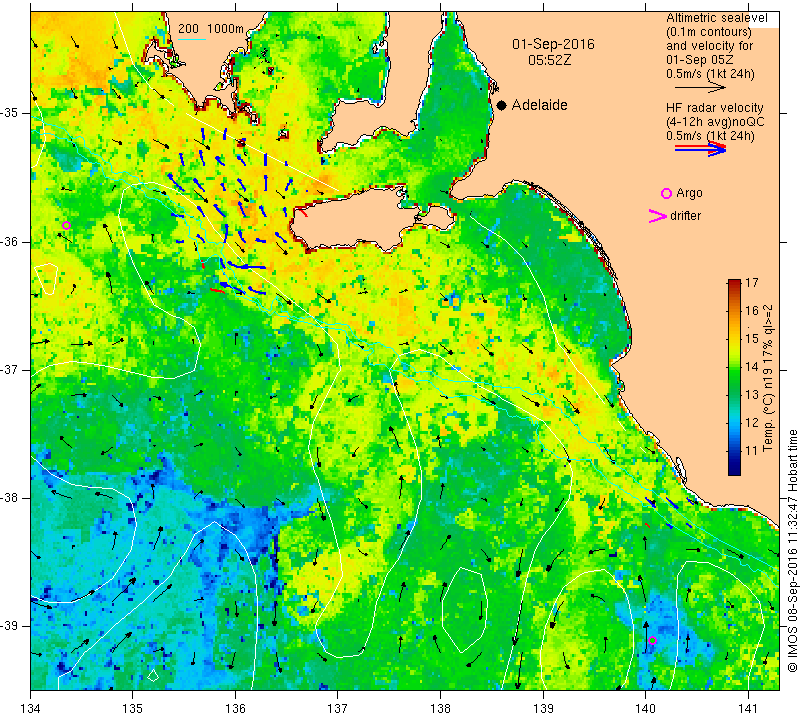
Task: Click the colorbar tick label 11
Action: [752, 451]
